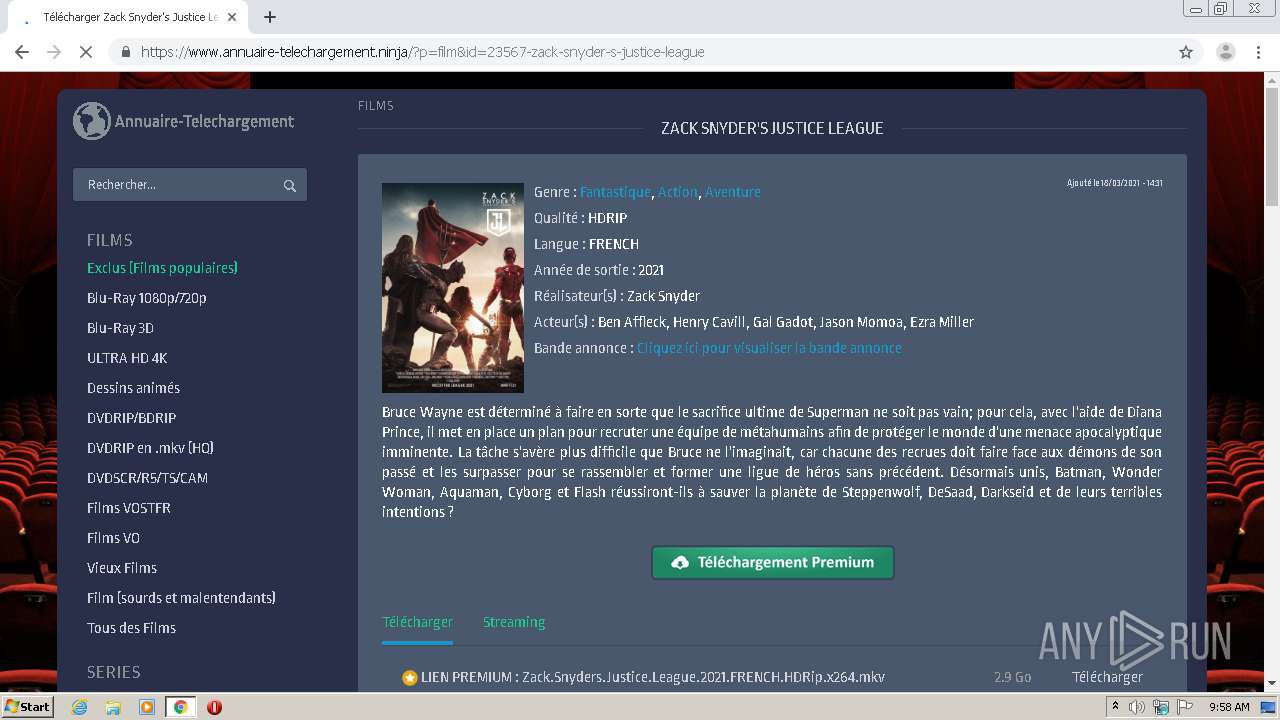Open the Windows Start menu

pos(28,707)
